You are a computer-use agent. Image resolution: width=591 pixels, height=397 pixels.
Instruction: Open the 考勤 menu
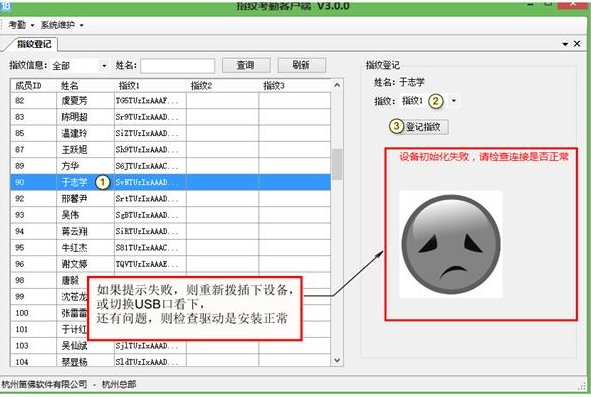click(x=21, y=25)
